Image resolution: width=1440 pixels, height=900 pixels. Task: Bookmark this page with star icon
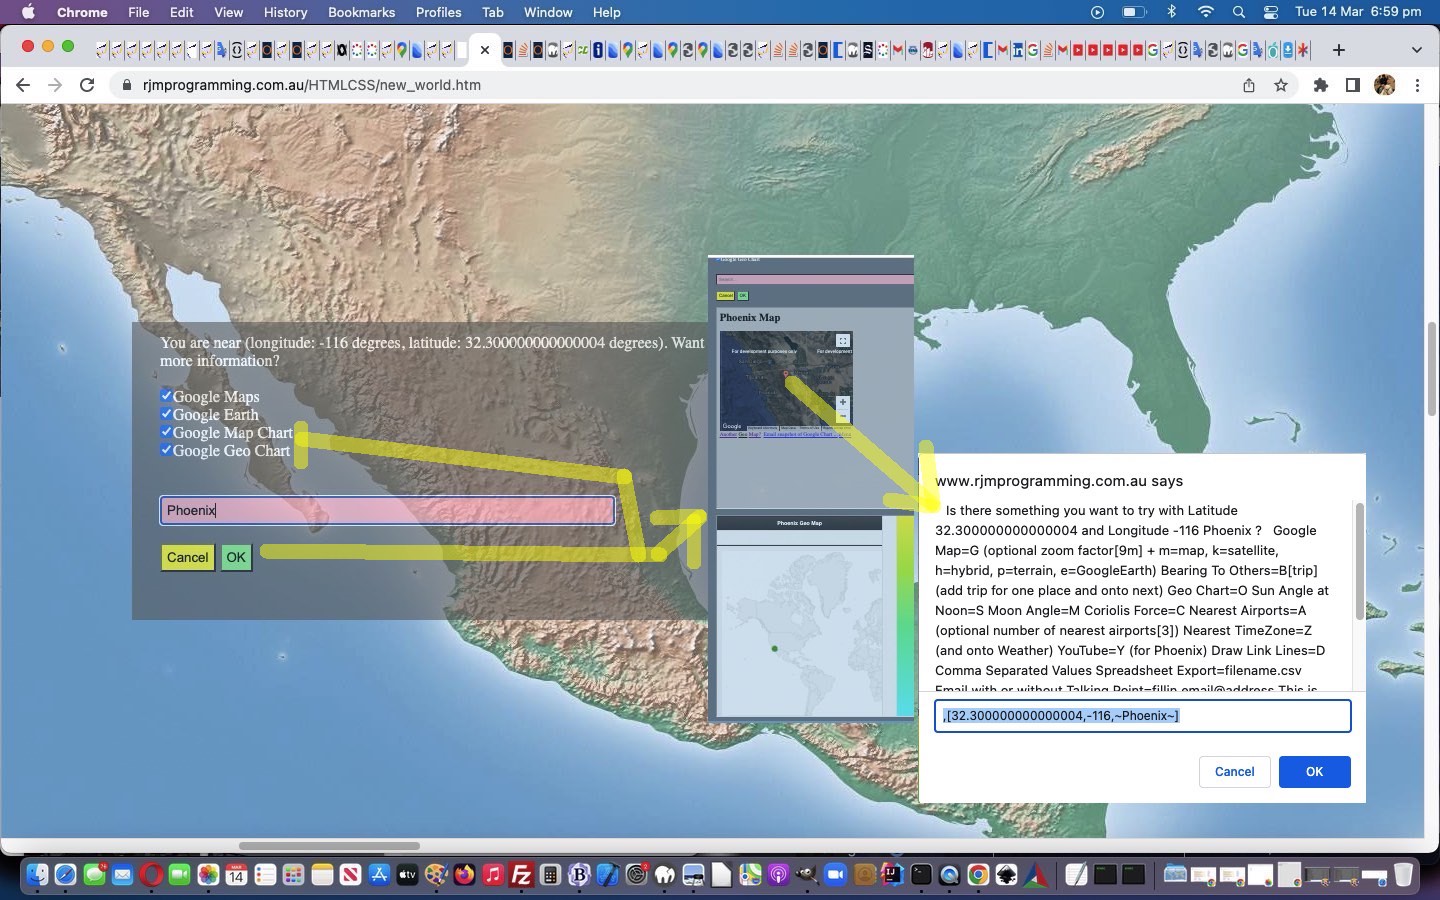(1281, 85)
